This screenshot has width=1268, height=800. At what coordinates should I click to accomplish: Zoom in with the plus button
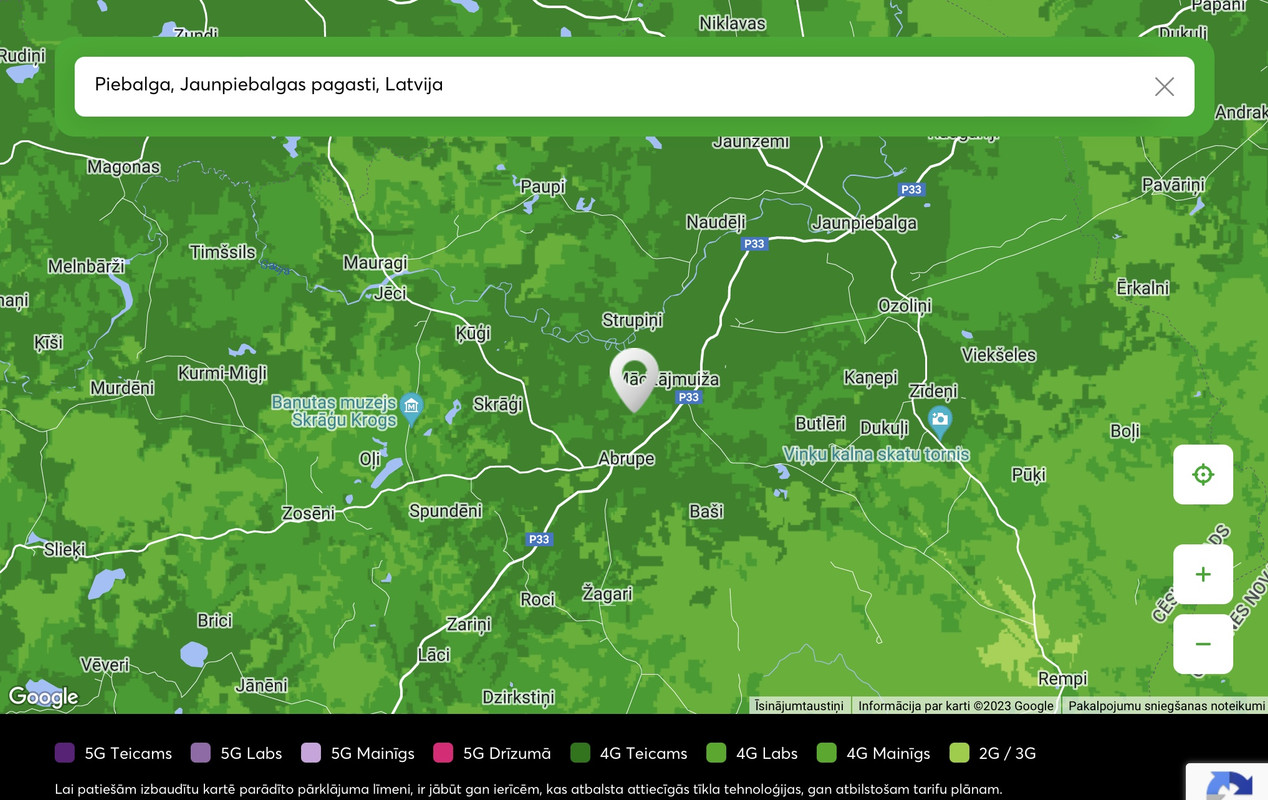[1203, 574]
